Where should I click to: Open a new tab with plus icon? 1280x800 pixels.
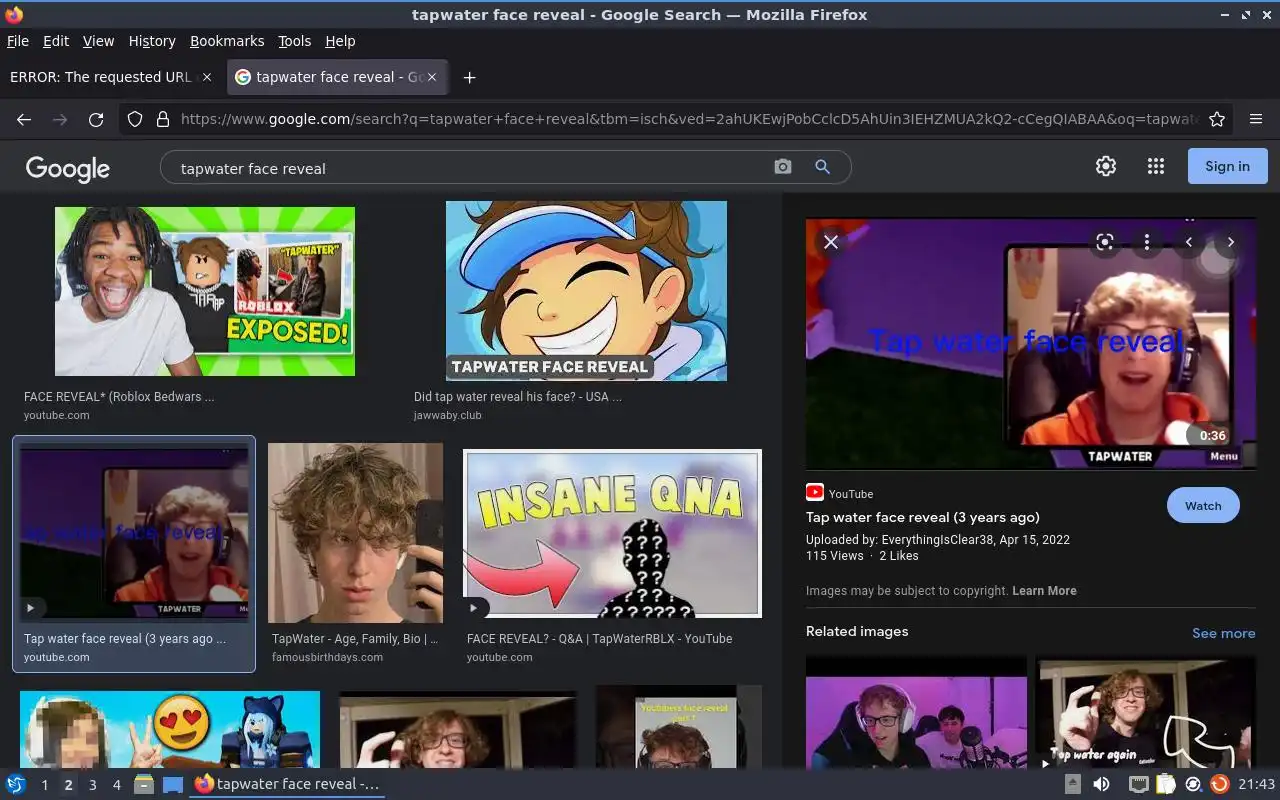(x=469, y=77)
